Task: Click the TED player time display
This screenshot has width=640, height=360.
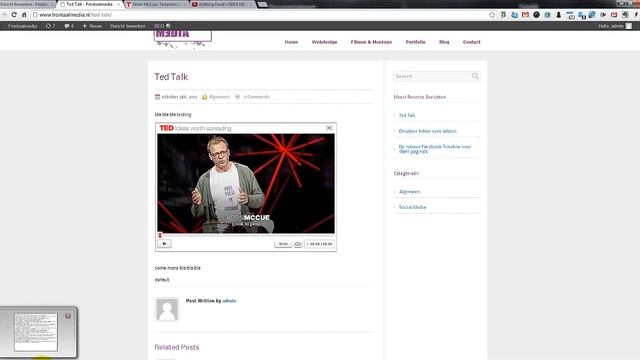Action: pos(320,244)
